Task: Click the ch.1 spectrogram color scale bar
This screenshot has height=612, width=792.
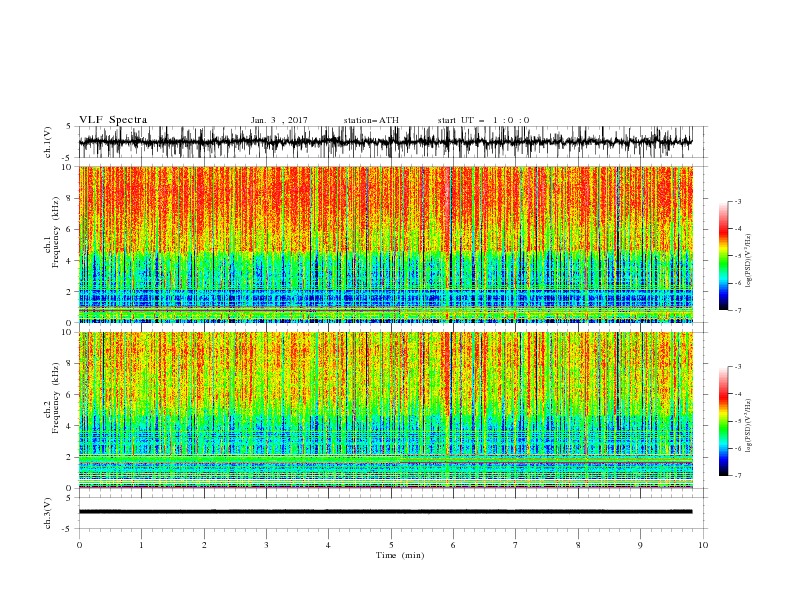Action: coord(723,256)
